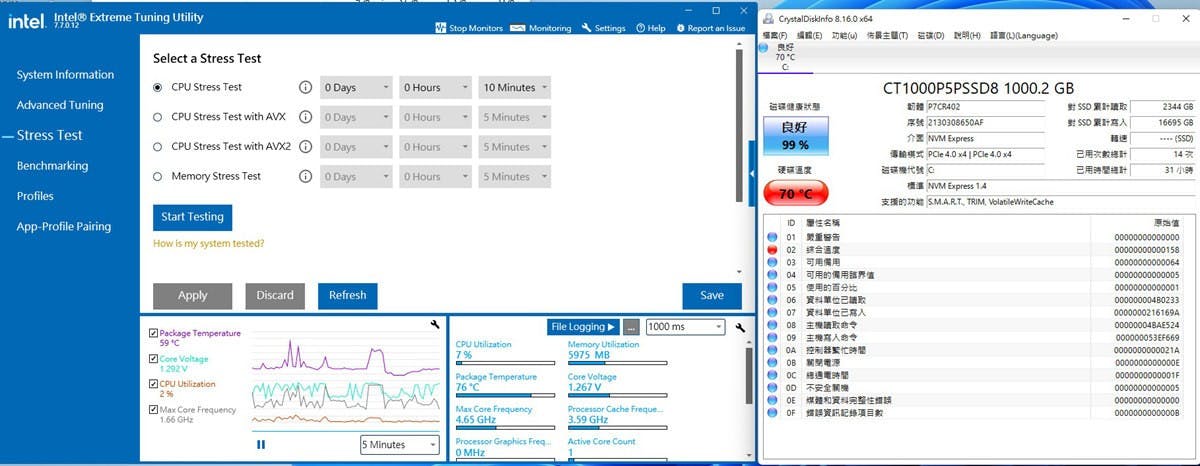Click the status dot for attribute 0A
Image resolution: width=1200 pixels, height=466 pixels.
pyautogui.click(x=771, y=350)
